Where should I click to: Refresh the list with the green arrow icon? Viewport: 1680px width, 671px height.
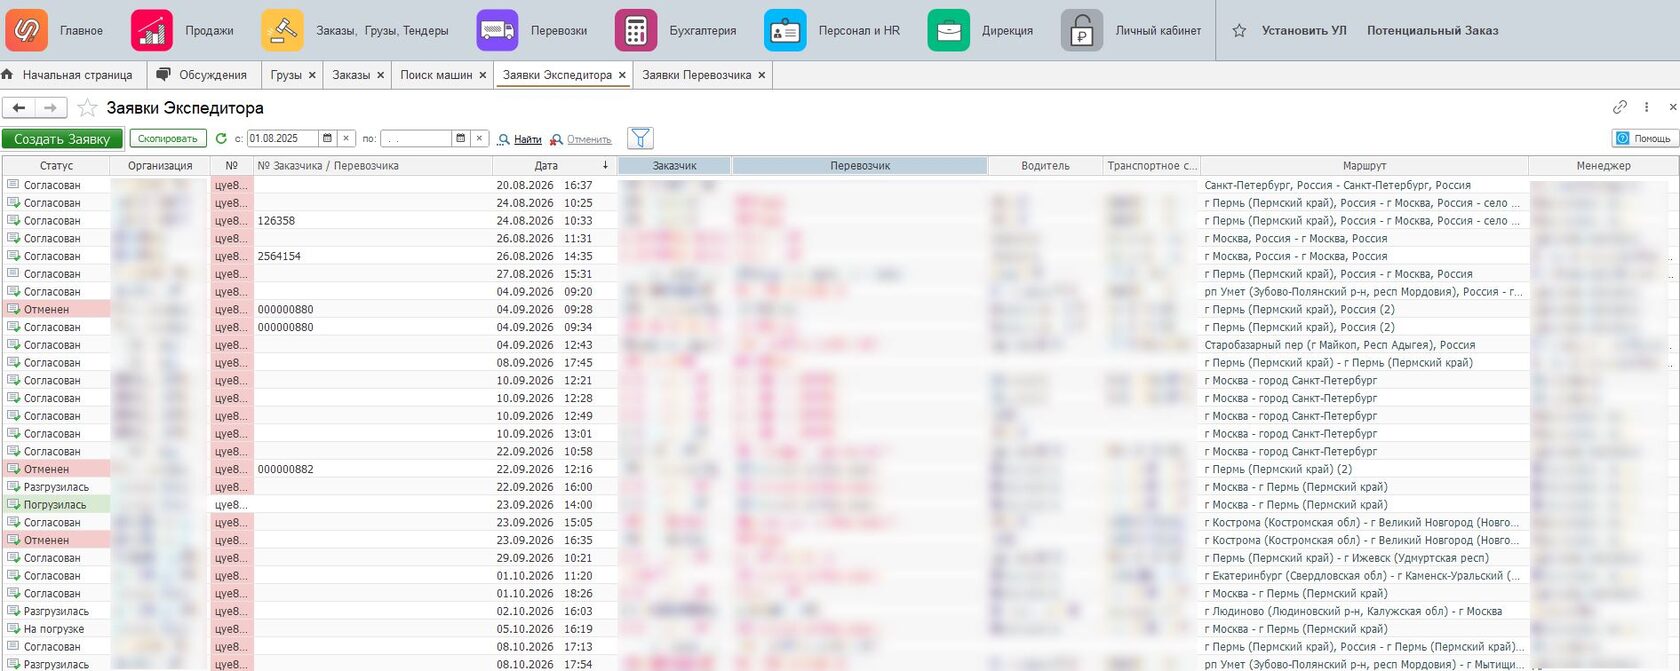click(x=221, y=139)
